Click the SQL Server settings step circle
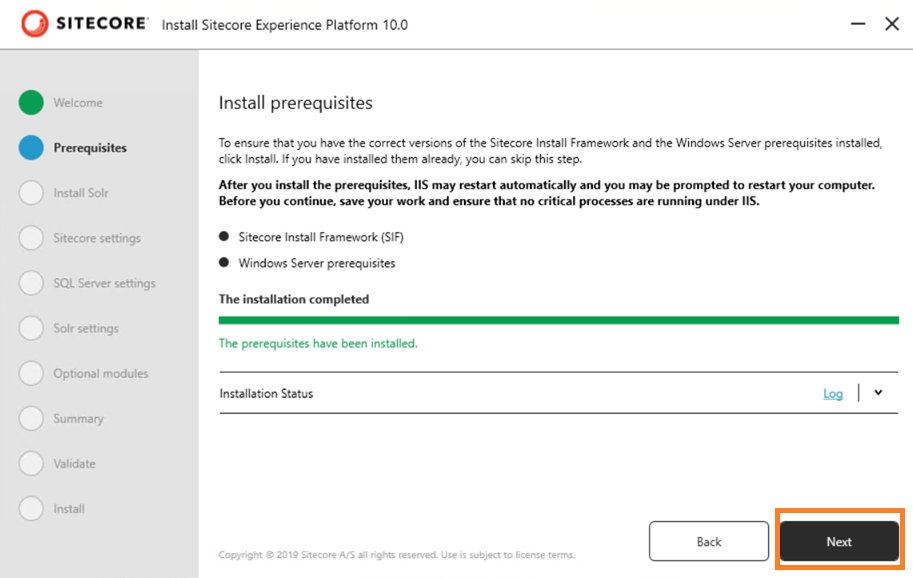This screenshot has height=578, width=913. coord(31,283)
